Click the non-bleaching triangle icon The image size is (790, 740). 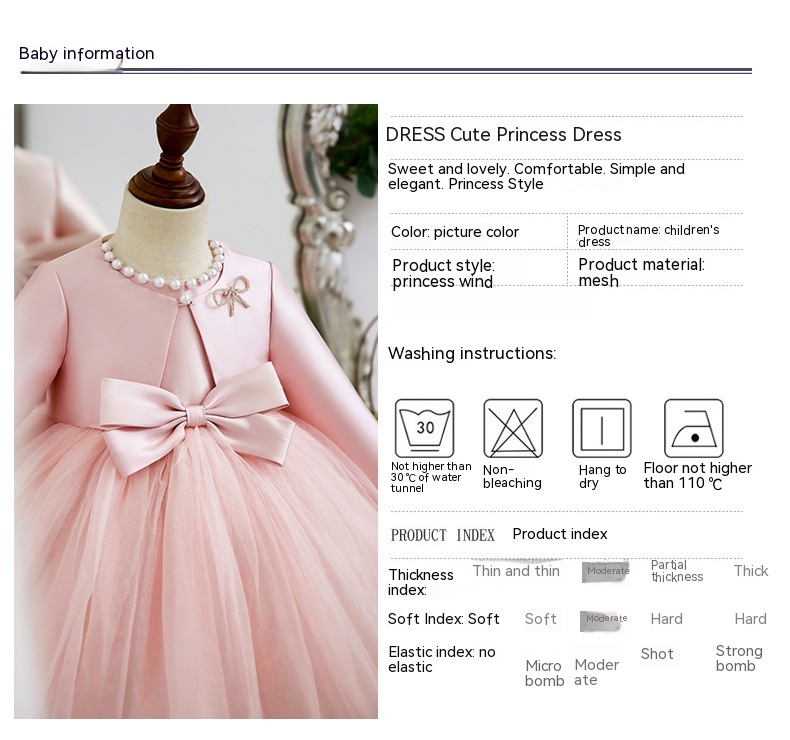[x=513, y=428]
